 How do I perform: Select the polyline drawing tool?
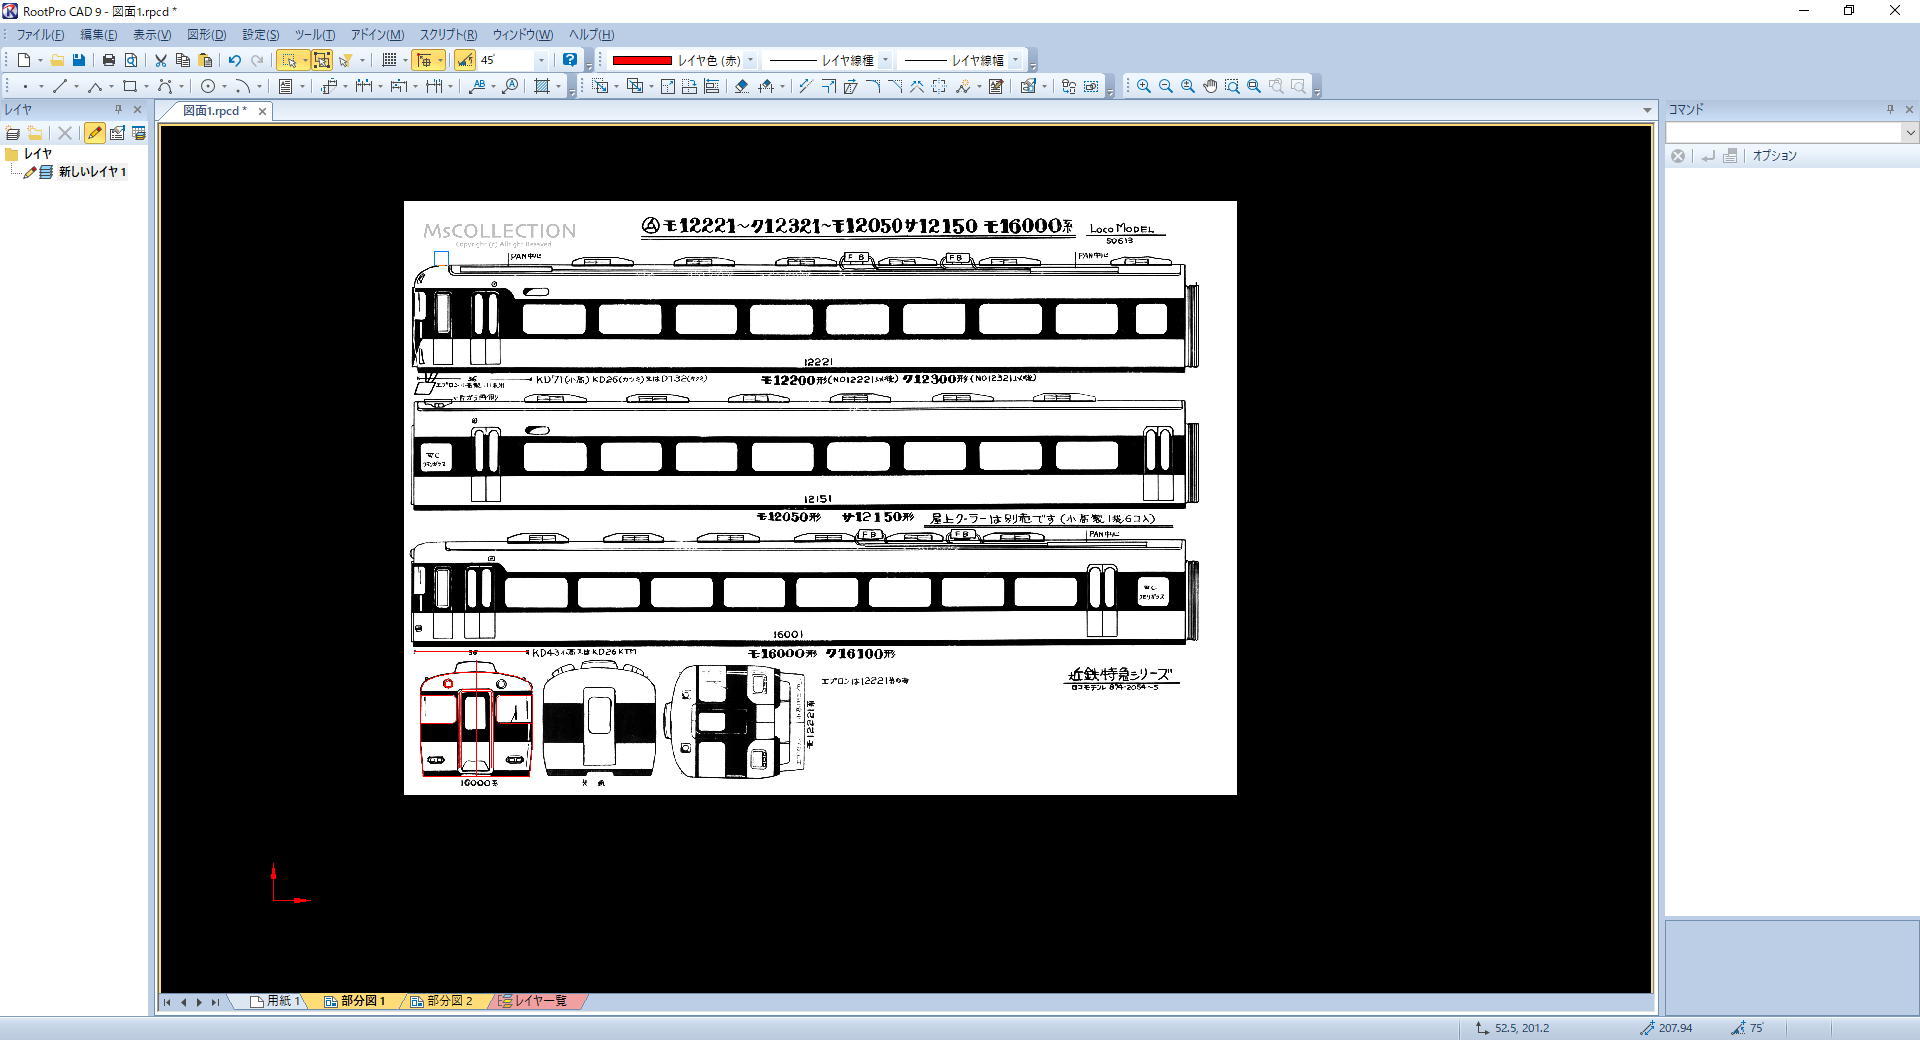click(x=95, y=86)
